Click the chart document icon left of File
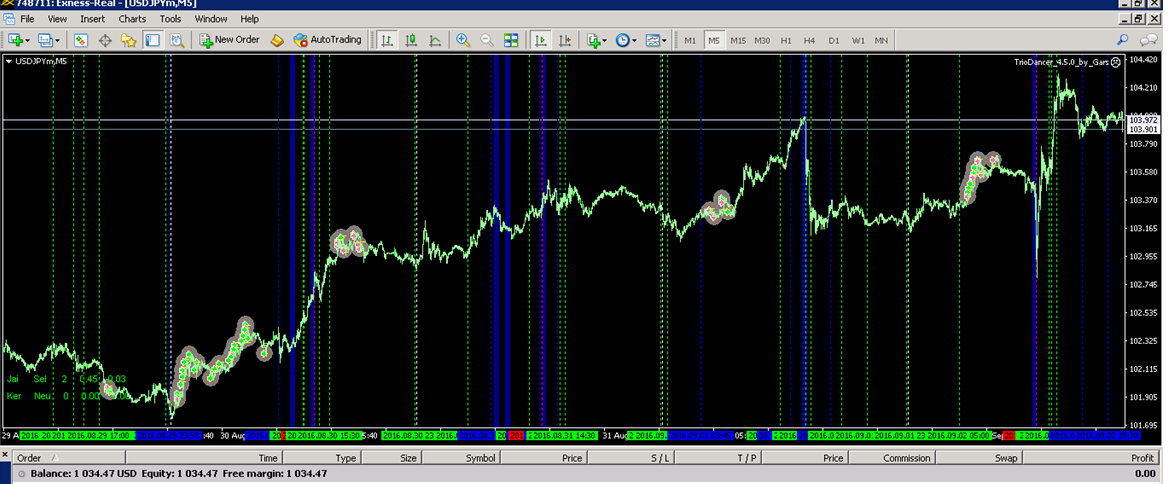The height and width of the screenshot is (484, 1169). pyautogui.click(x=8, y=19)
